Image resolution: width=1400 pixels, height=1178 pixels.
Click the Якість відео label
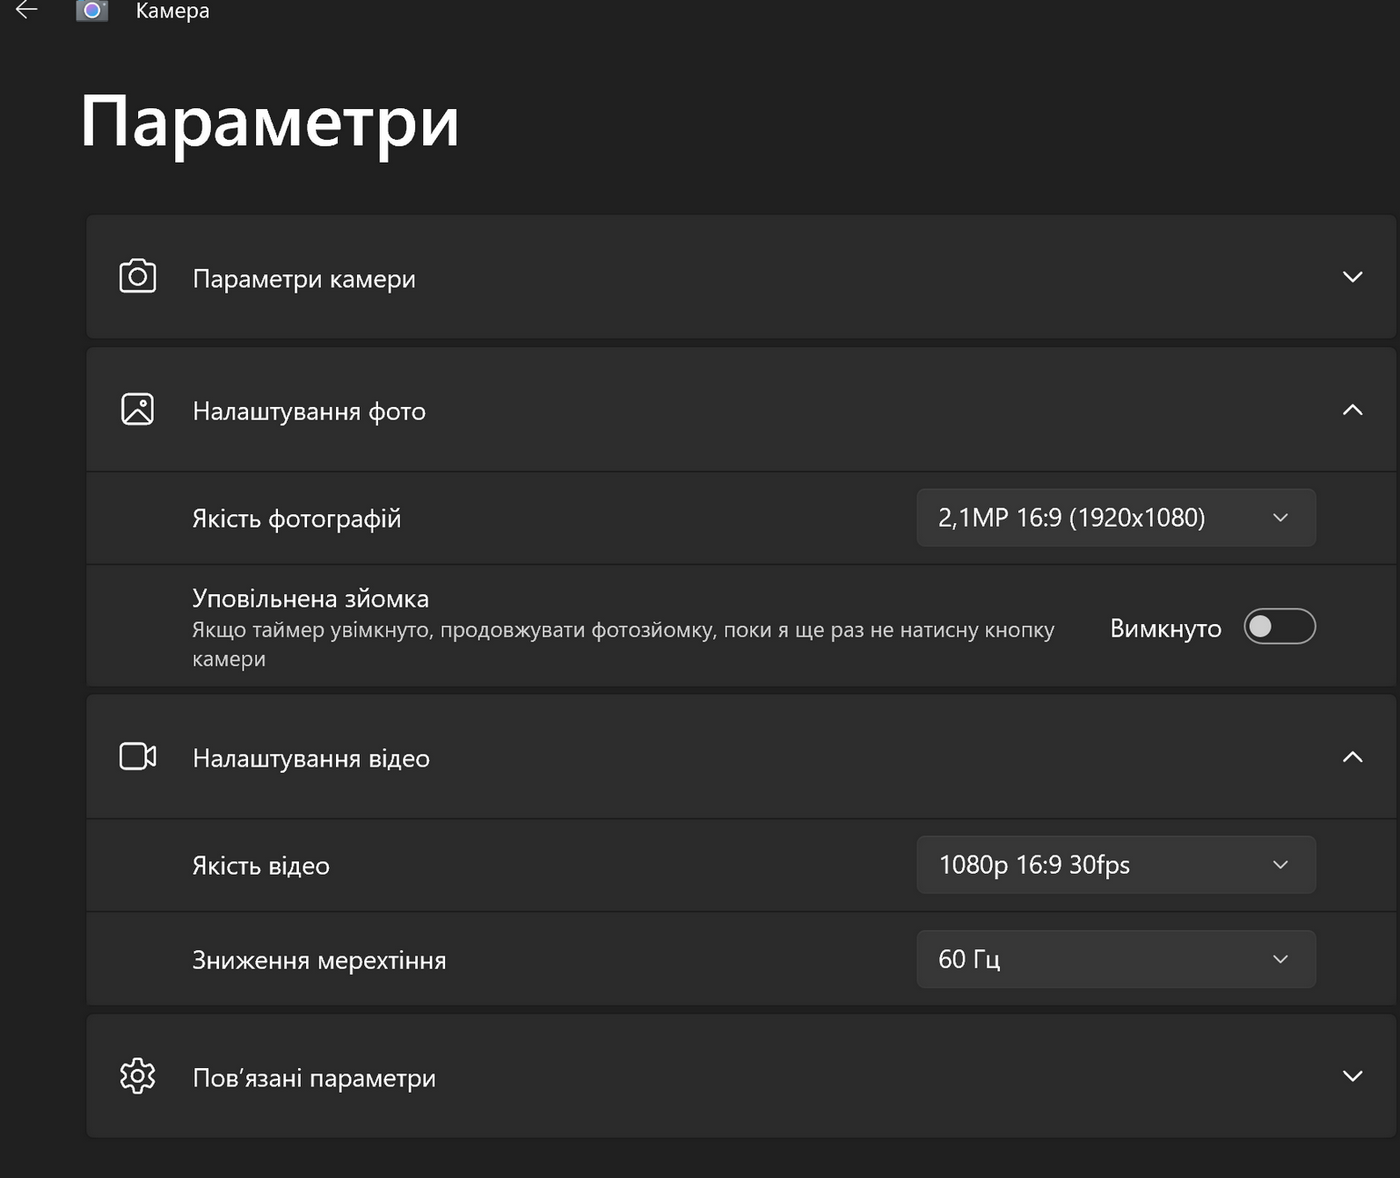pos(261,866)
